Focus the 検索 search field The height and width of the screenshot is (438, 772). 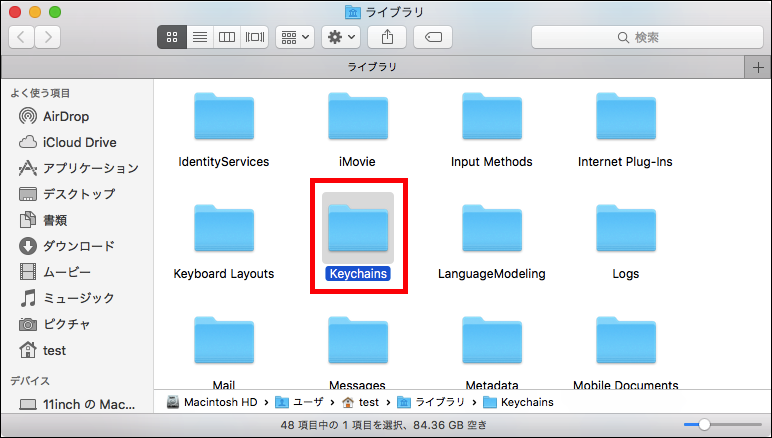pyautogui.click(x=647, y=37)
